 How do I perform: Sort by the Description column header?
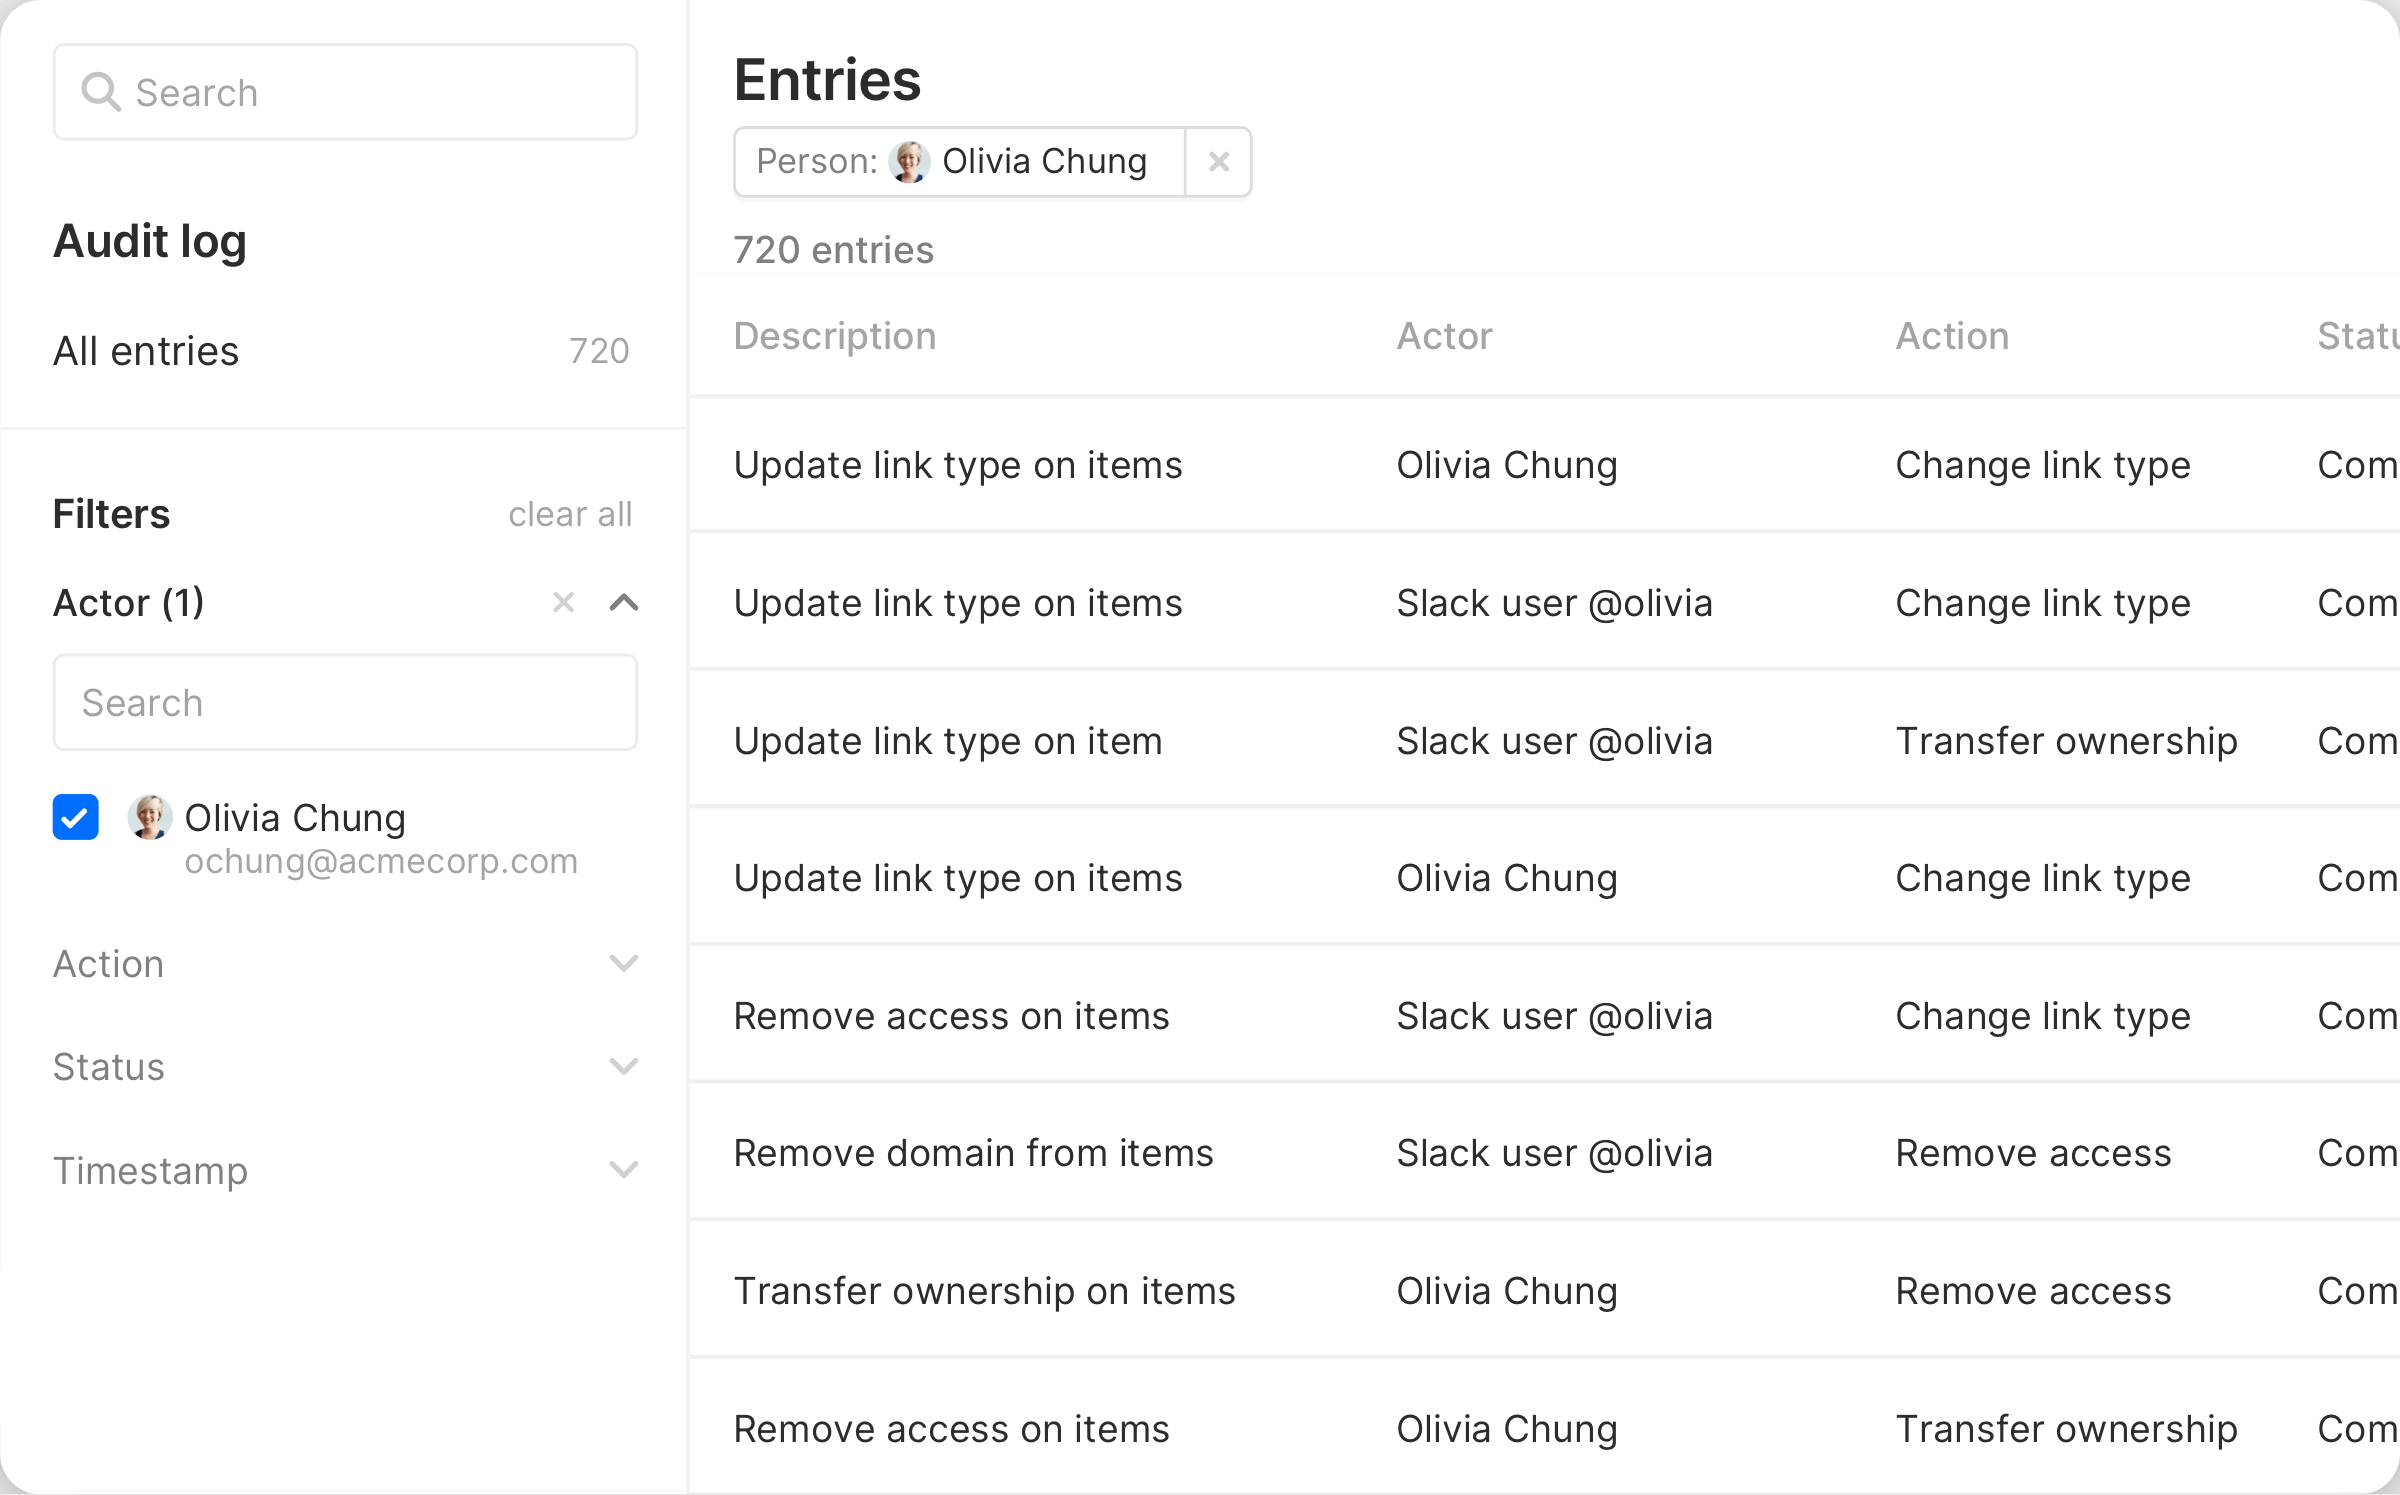[x=835, y=336]
